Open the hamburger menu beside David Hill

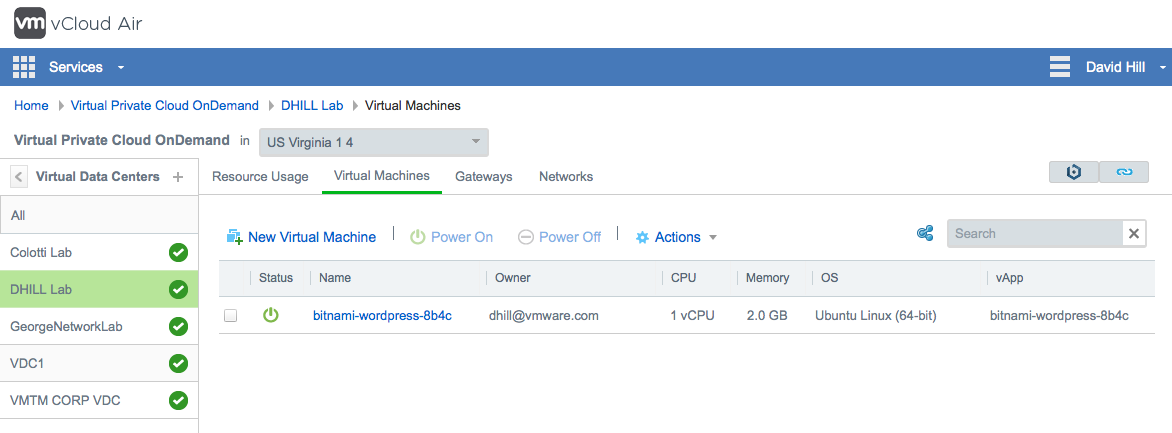click(1061, 67)
